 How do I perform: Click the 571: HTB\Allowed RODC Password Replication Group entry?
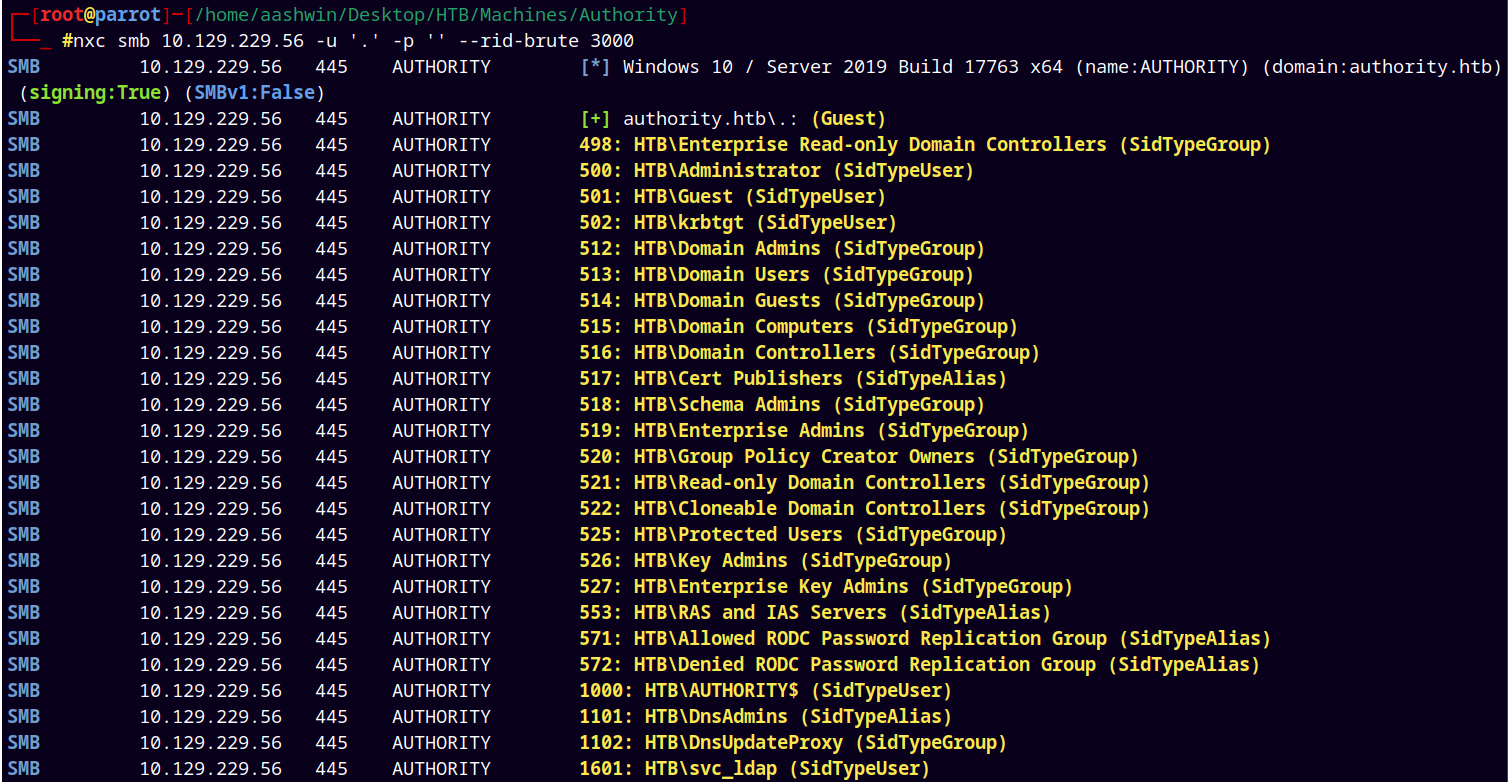[x=925, y=639]
